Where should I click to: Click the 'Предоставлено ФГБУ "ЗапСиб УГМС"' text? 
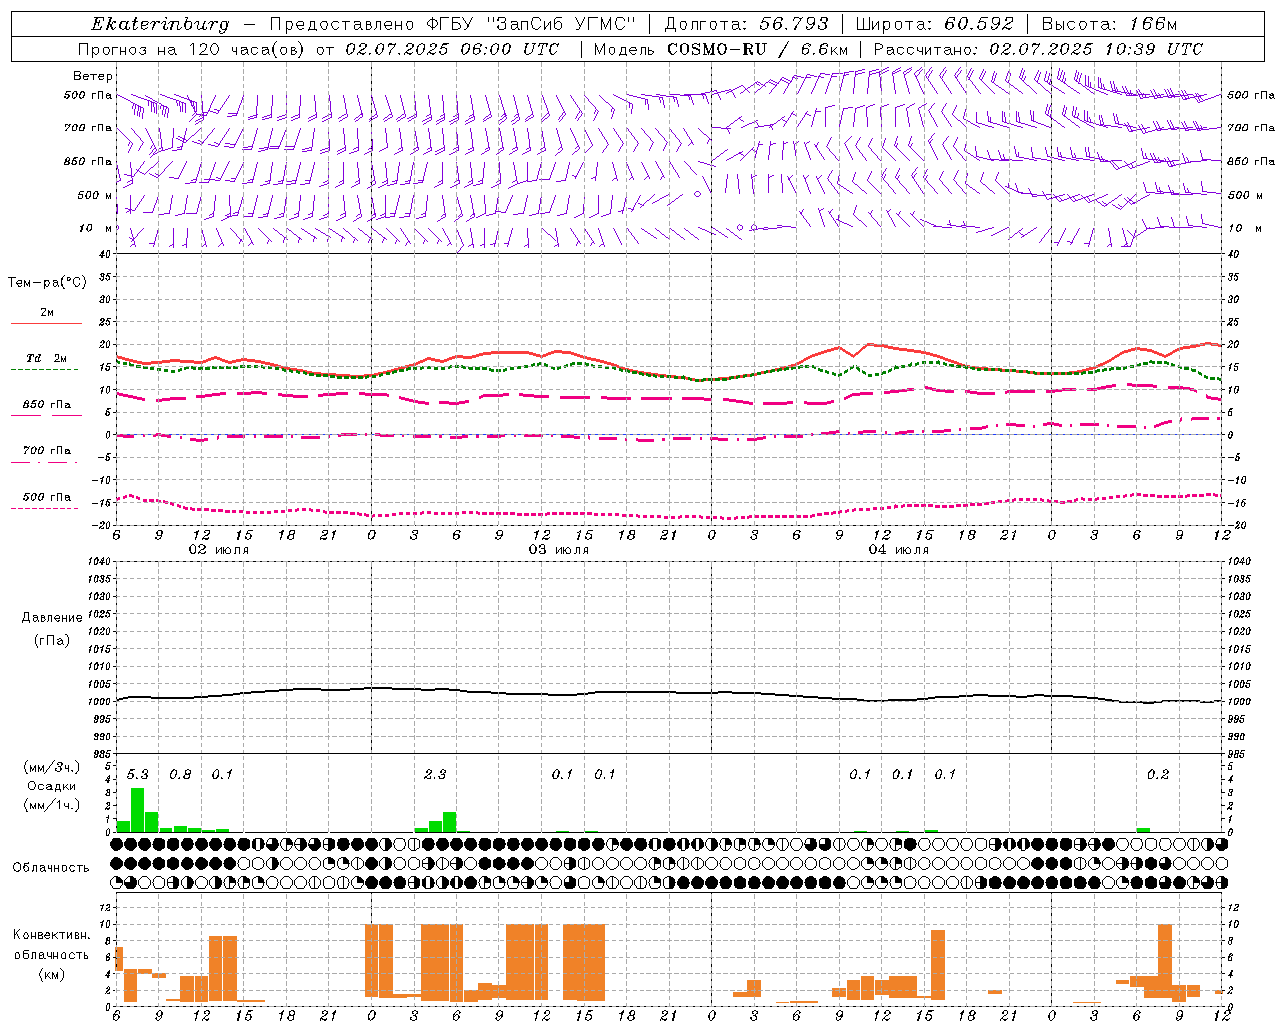coord(454,24)
